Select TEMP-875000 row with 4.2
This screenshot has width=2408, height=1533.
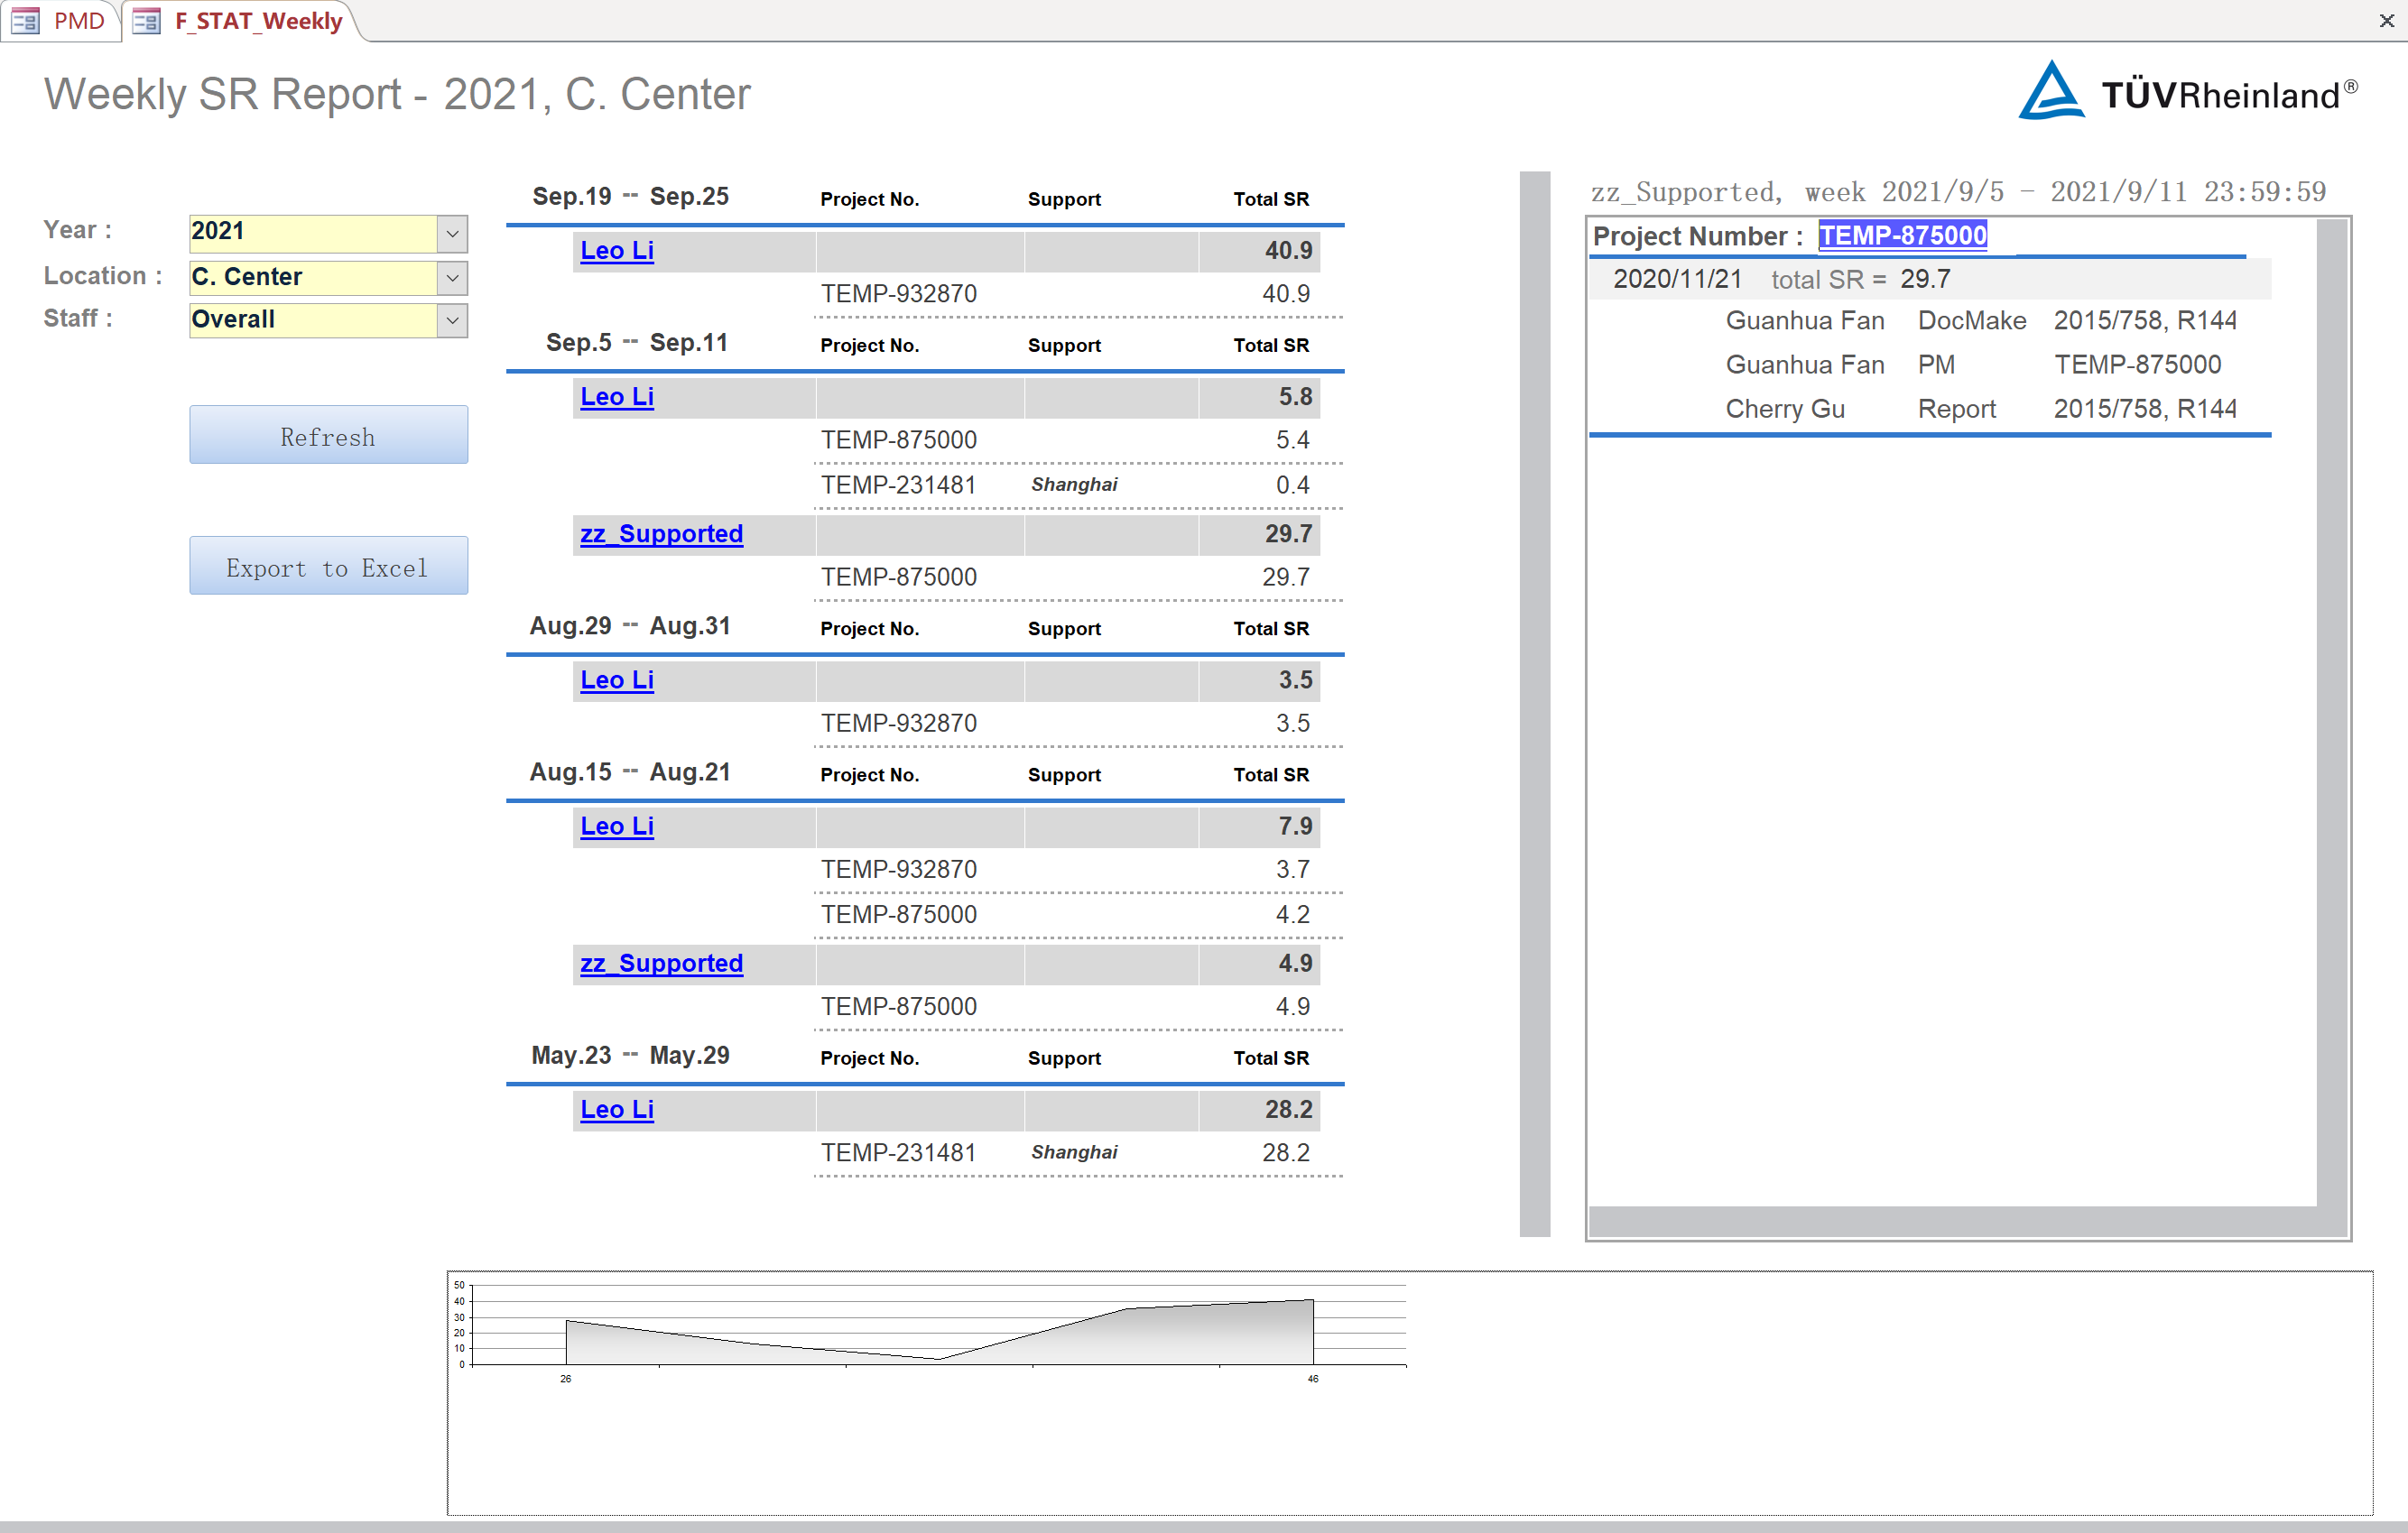(x=1078, y=915)
